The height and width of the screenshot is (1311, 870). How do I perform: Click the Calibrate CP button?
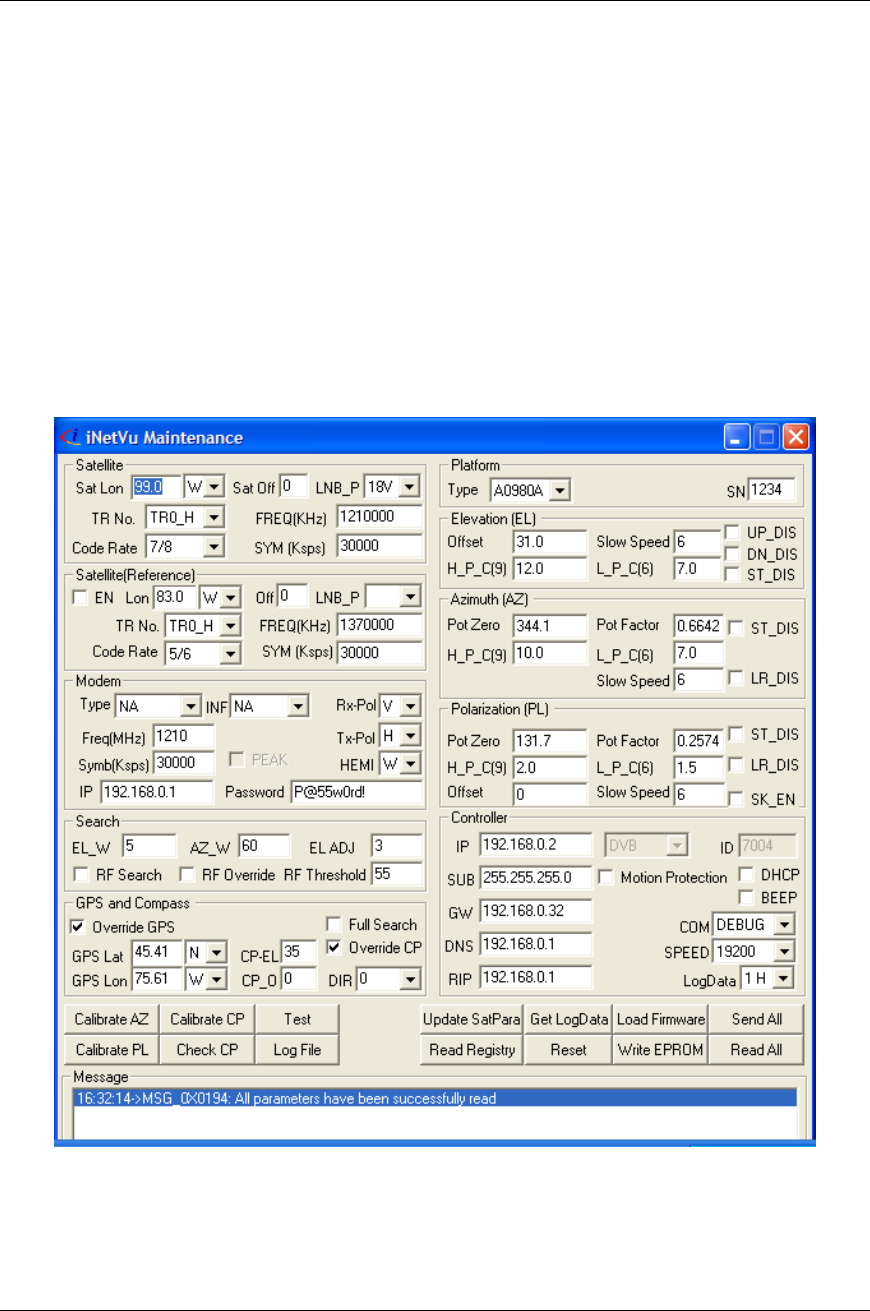[207, 1020]
